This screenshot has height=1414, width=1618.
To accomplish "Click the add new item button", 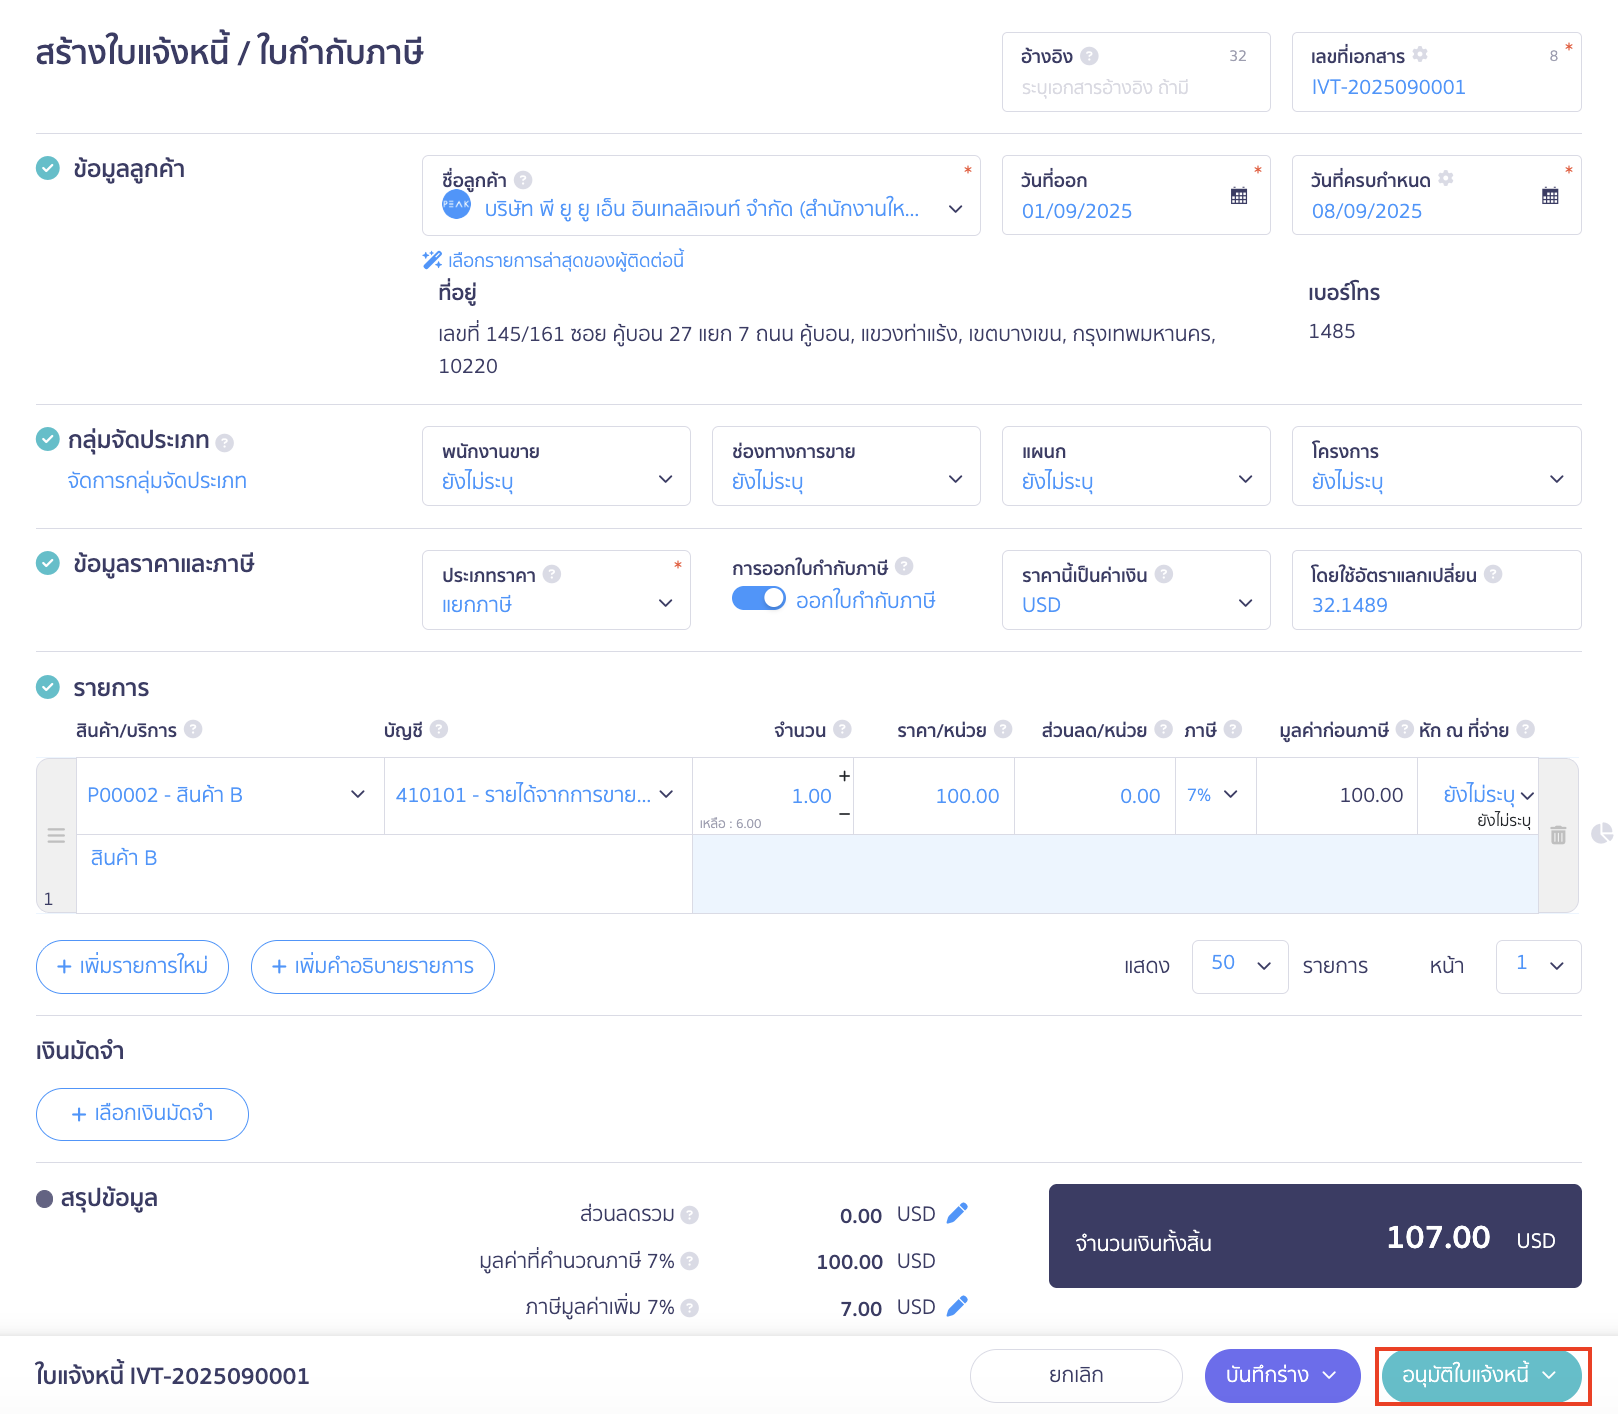I will 132,966.
